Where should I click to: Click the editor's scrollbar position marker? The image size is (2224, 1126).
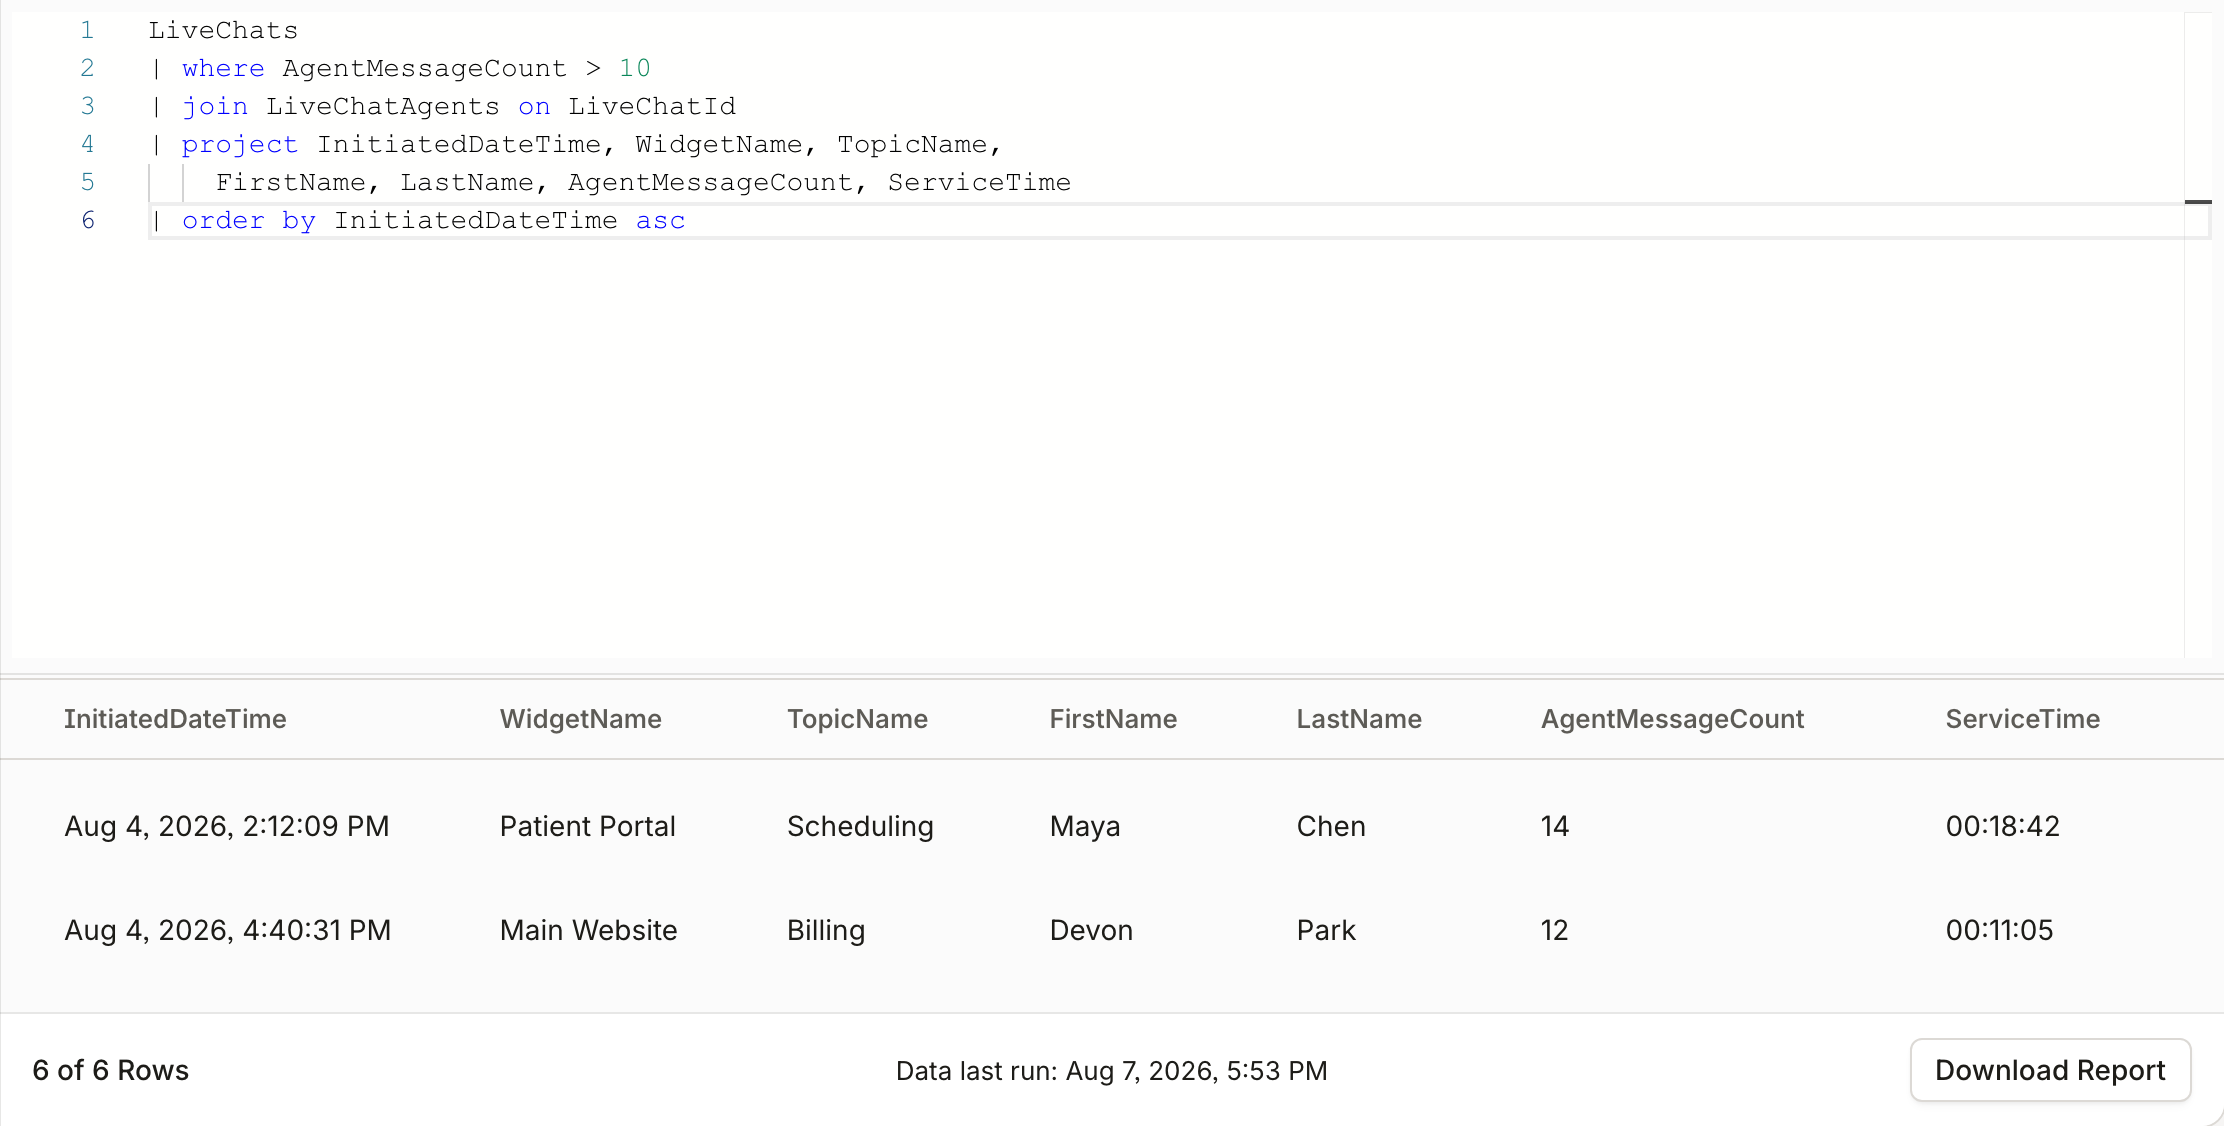2198,202
